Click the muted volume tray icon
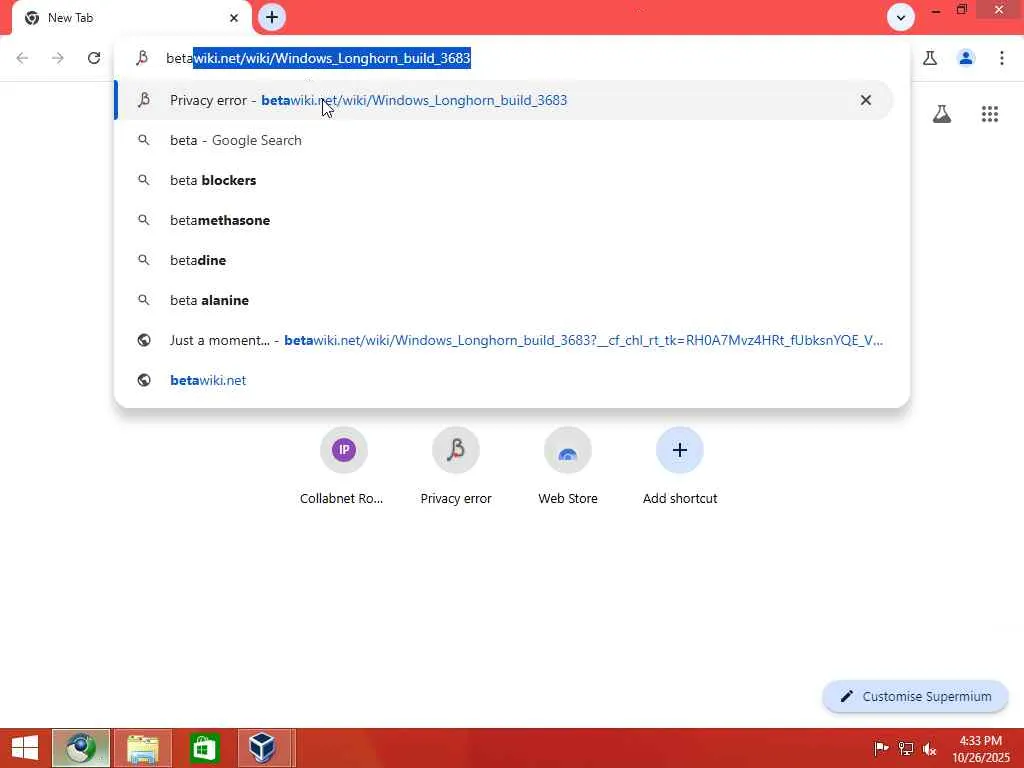Image resolution: width=1024 pixels, height=768 pixels. [x=929, y=748]
